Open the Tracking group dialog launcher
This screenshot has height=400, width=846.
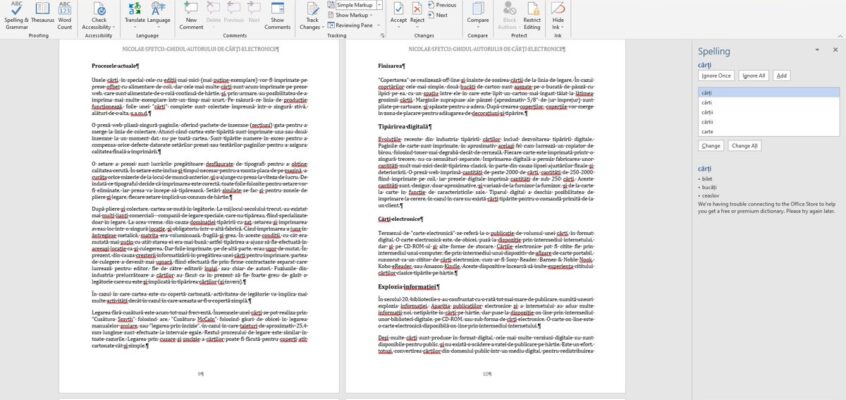[x=383, y=36]
